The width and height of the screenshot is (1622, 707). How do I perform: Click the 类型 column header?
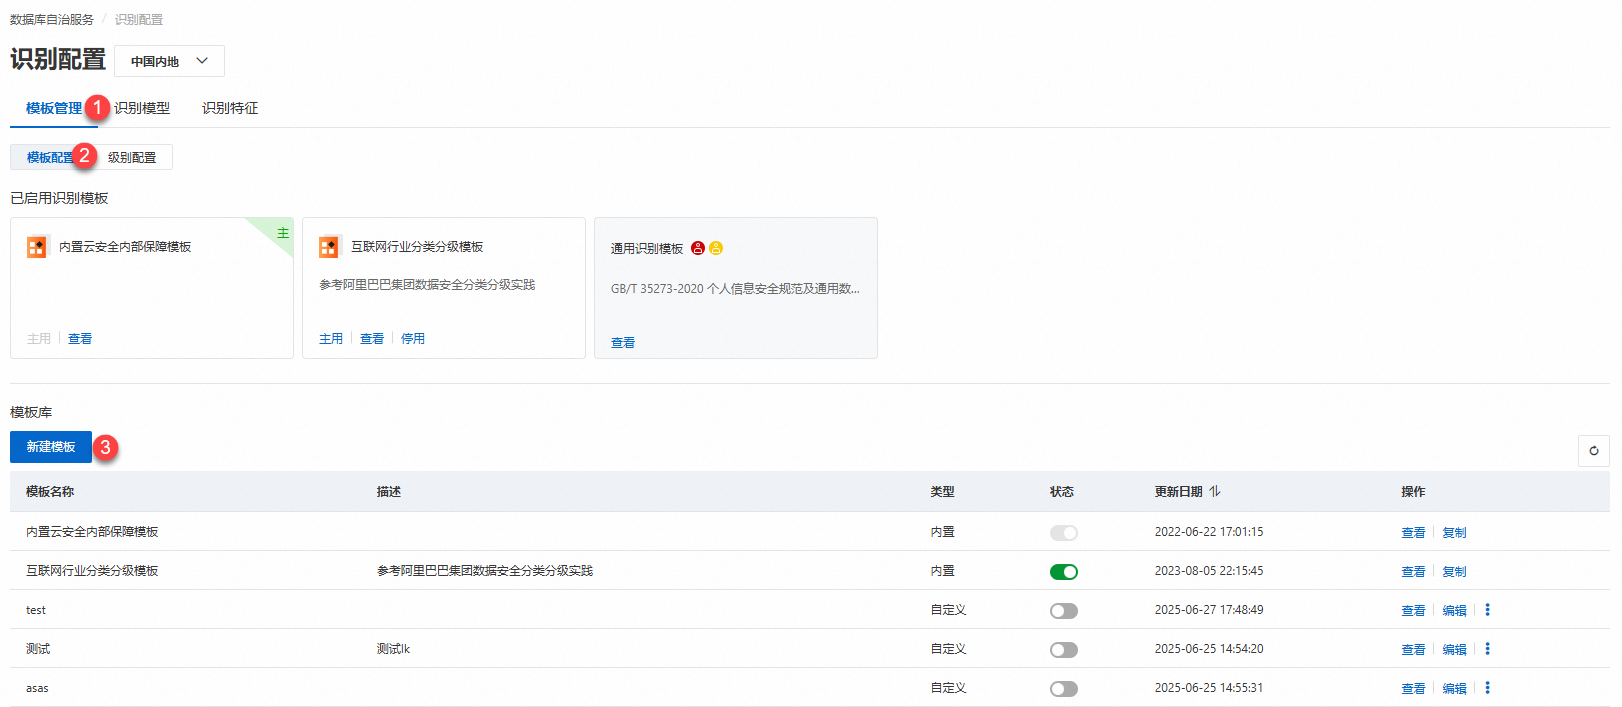(x=942, y=492)
